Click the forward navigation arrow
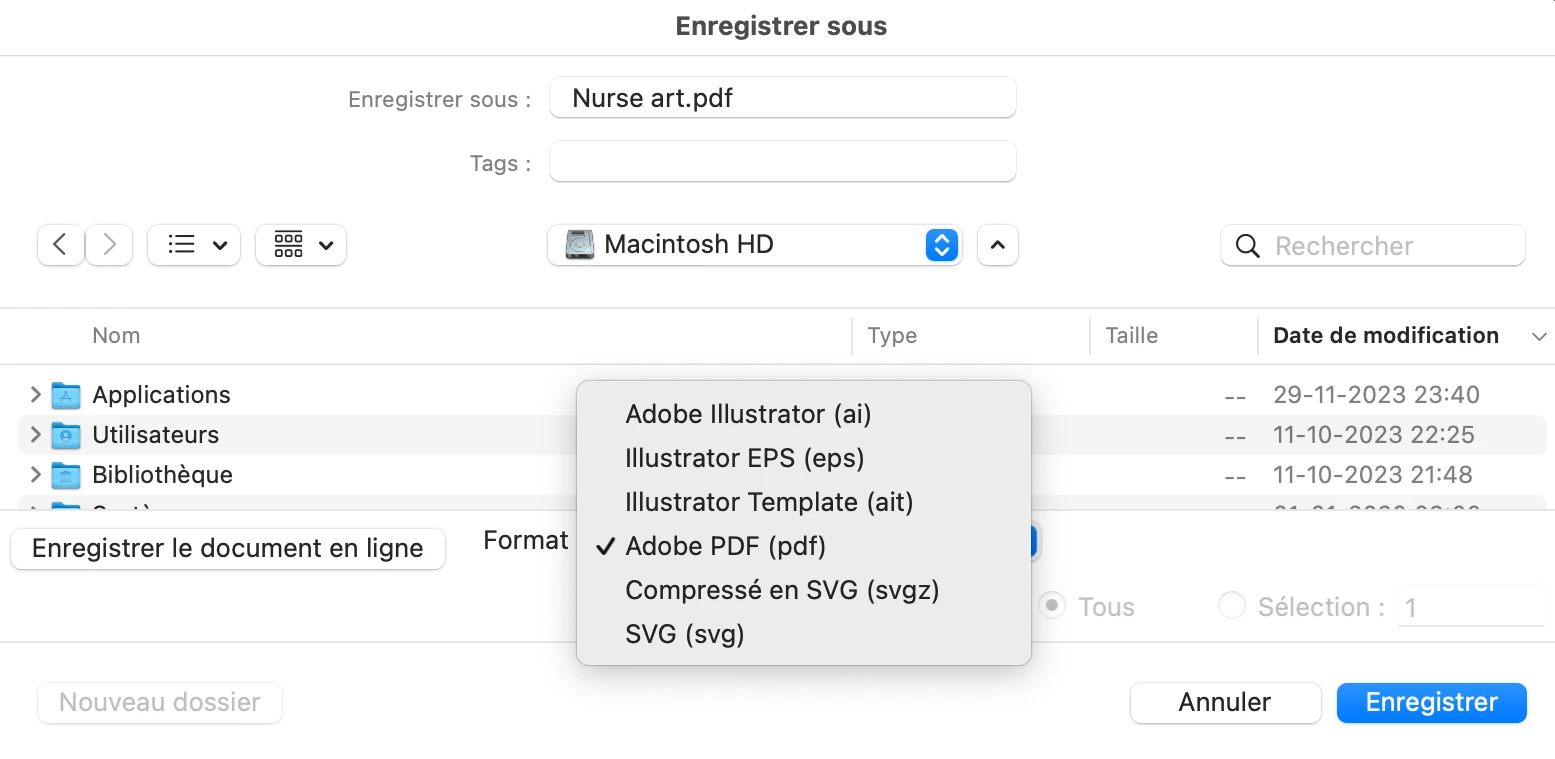The height and width of the screenshot is (759, 1555). tap(109, 245)
